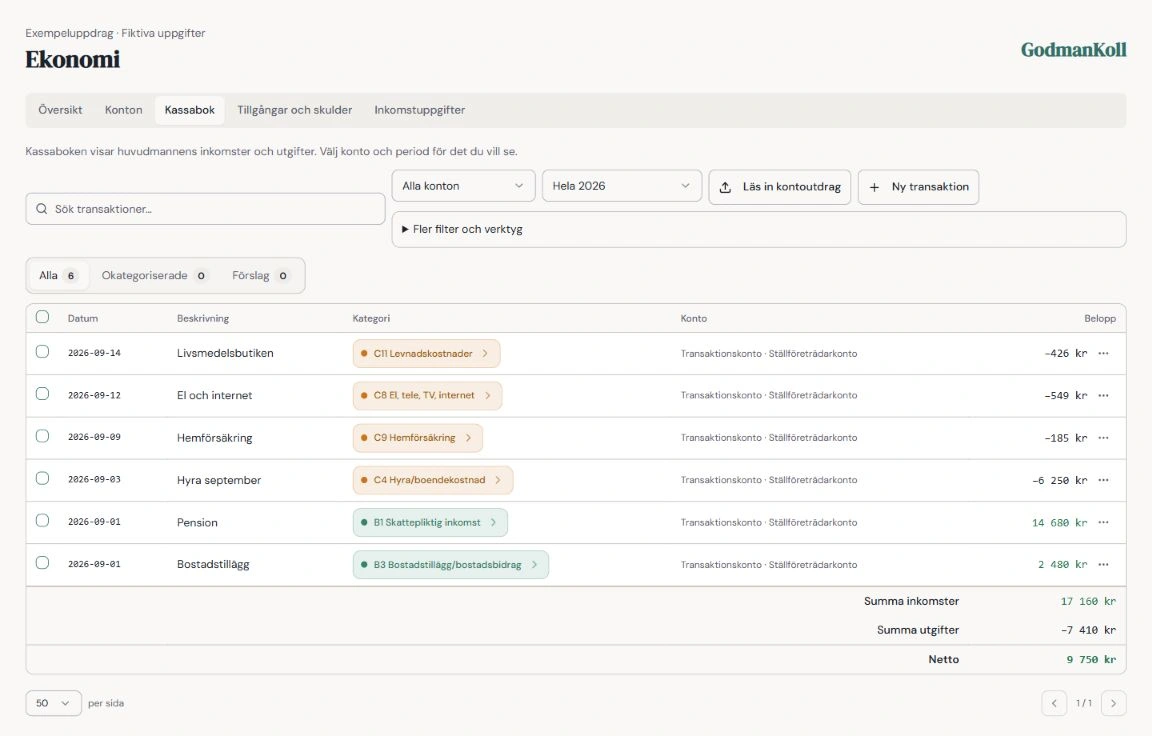
Task: Open the Inkomstuppgifter tab
Action: [x=420, y=110]
